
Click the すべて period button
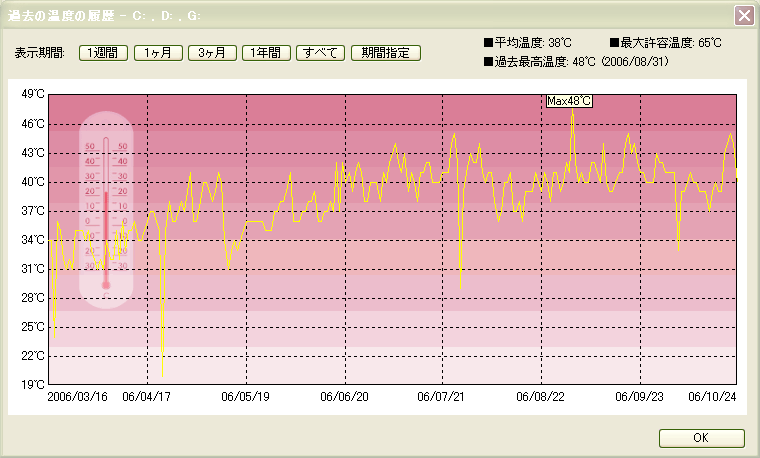[320, 53]
